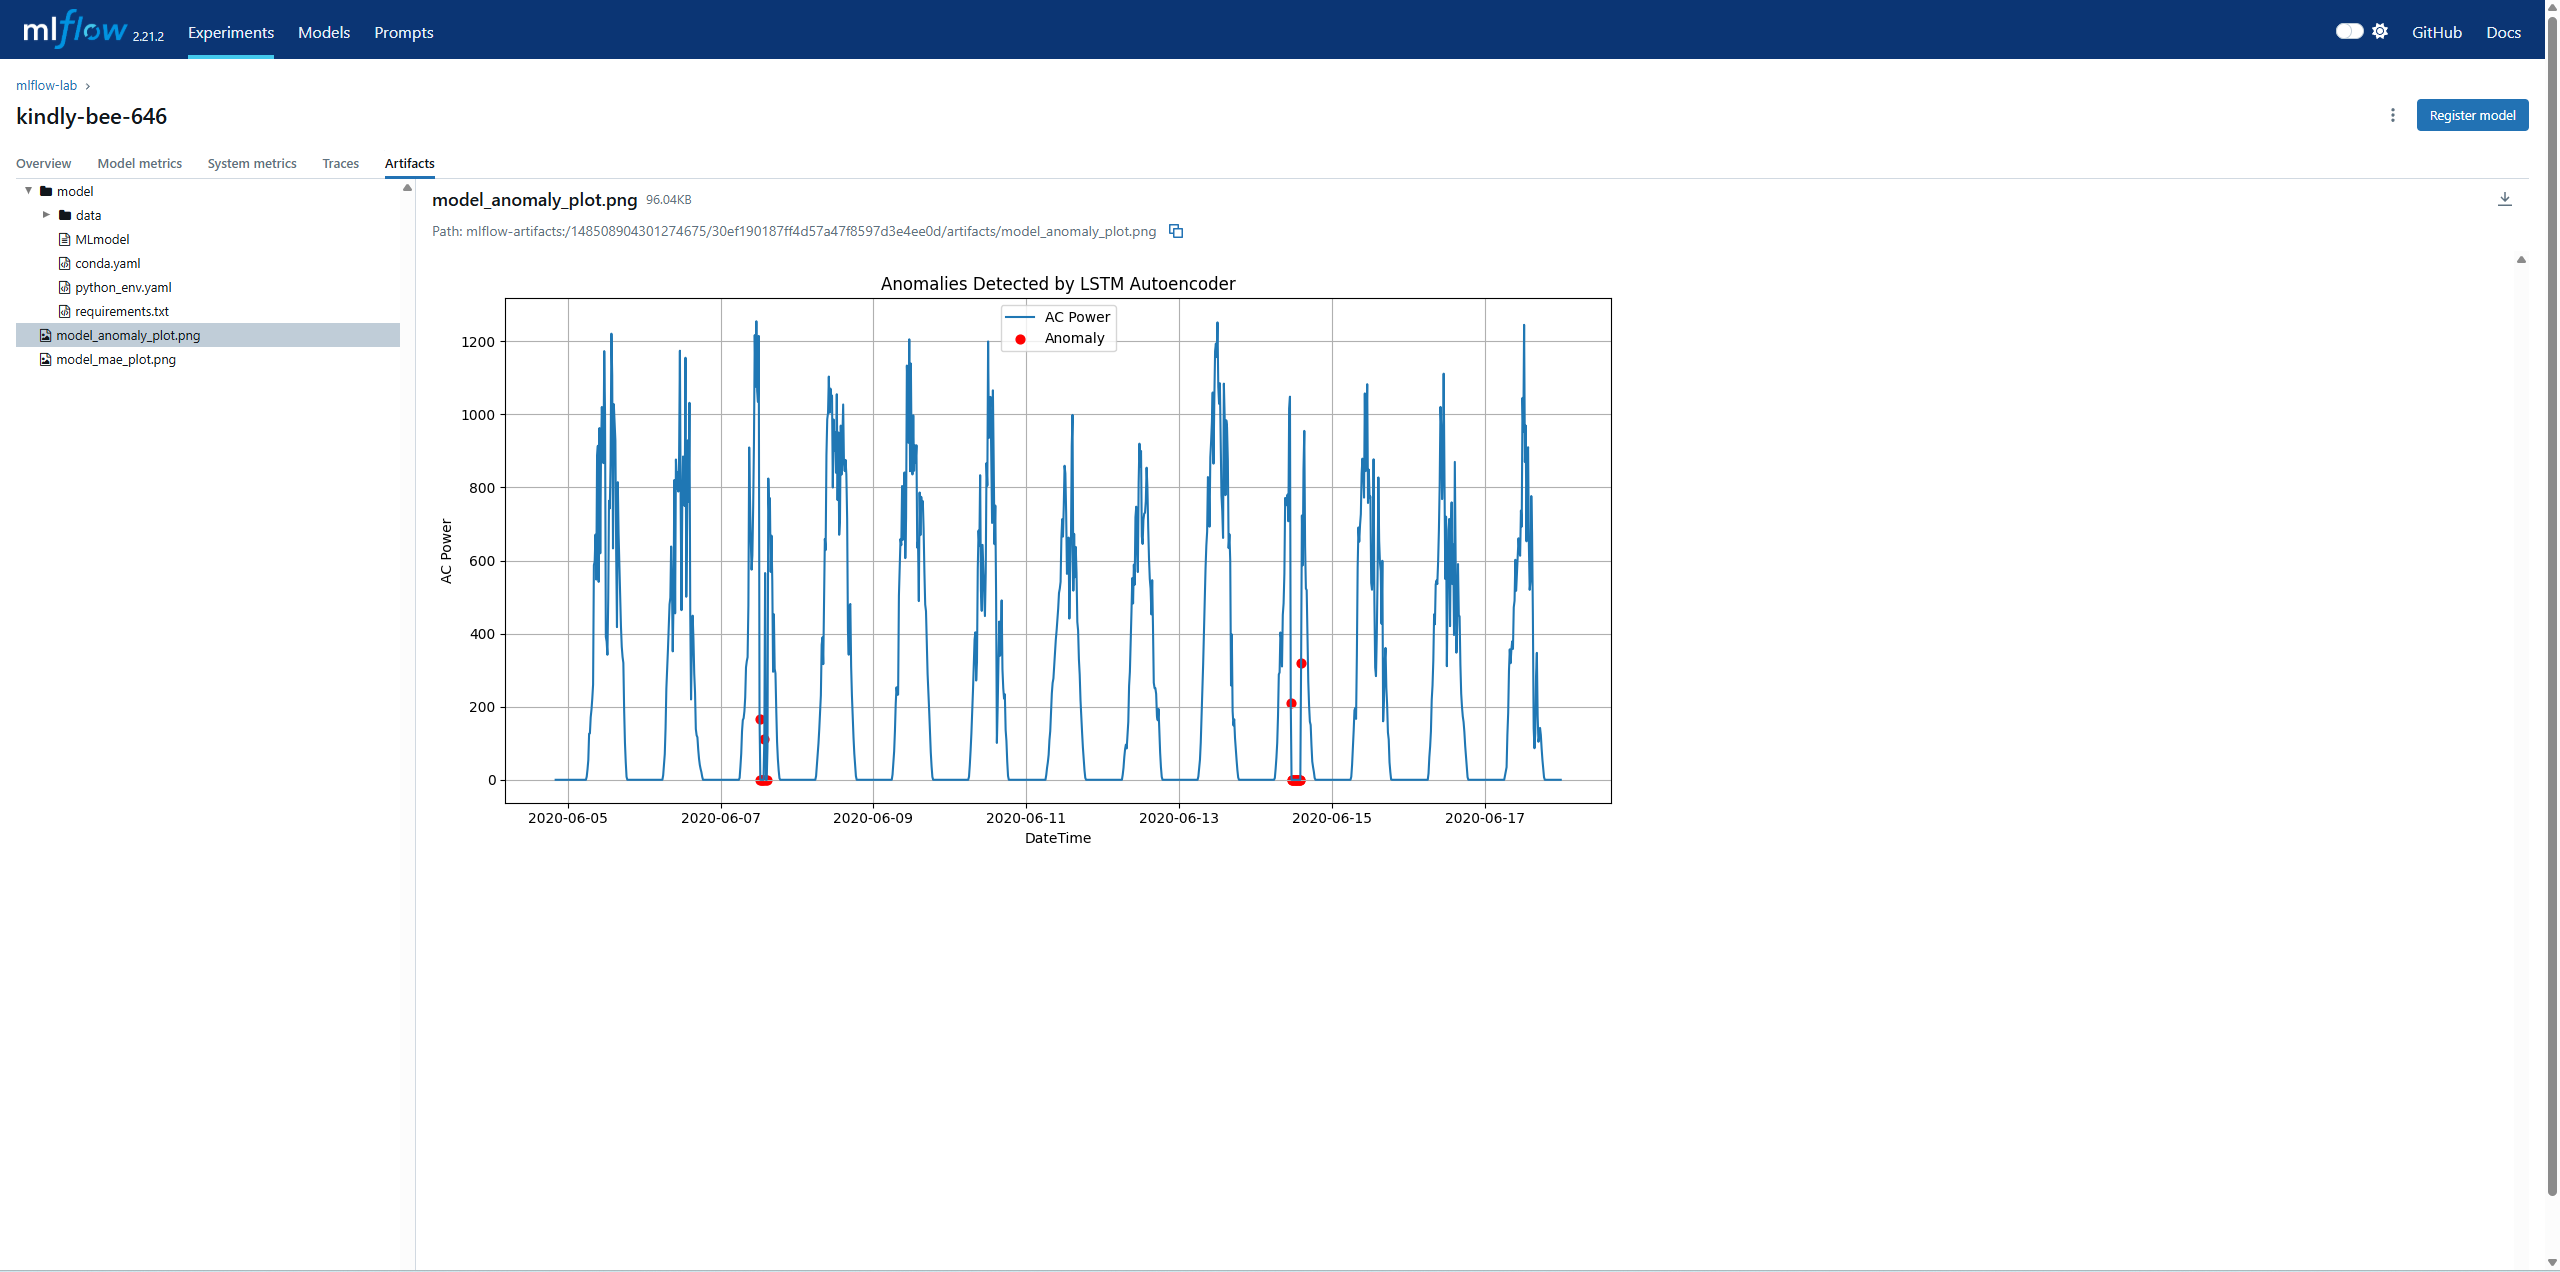The width and height of the screenshot is (2560, 1272).
Task: Click the artifact tree scroll-up arrow
Action: 407,188
